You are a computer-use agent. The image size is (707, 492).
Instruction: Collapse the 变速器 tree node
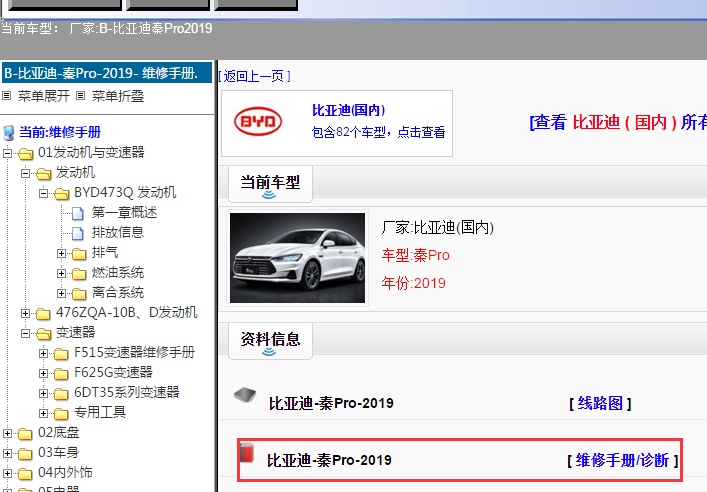(26, 333)
